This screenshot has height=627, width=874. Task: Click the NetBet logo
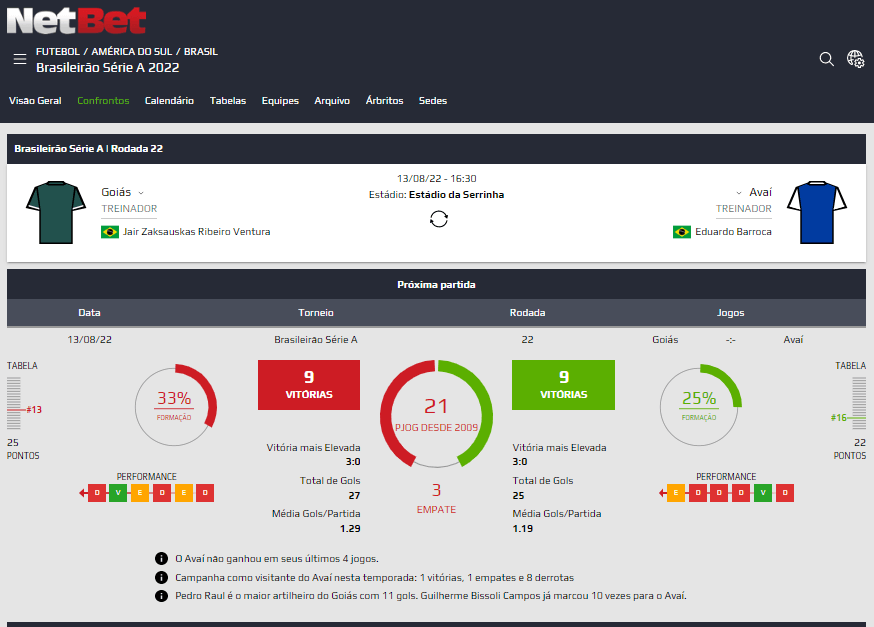click(77, 20)
